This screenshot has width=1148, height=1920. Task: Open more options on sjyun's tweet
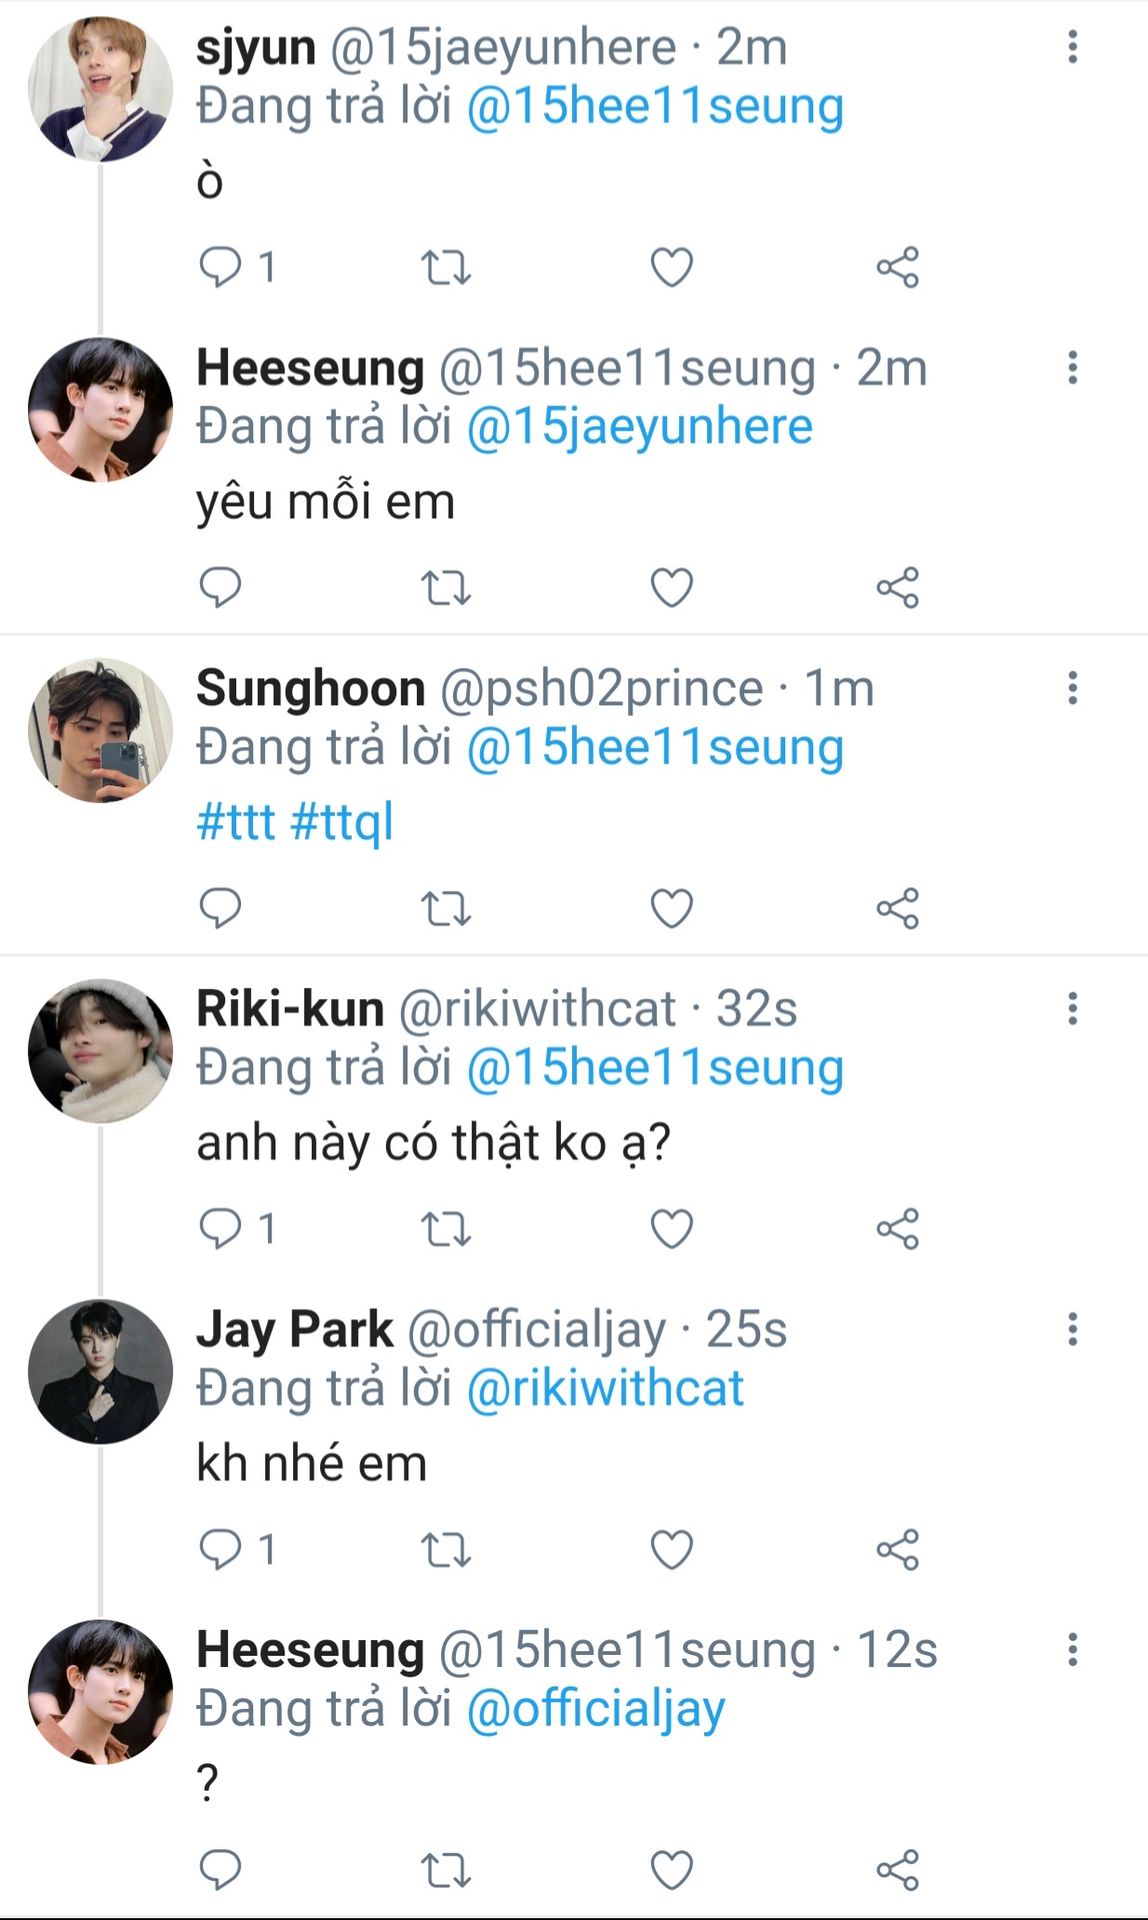pos(1072,47)
